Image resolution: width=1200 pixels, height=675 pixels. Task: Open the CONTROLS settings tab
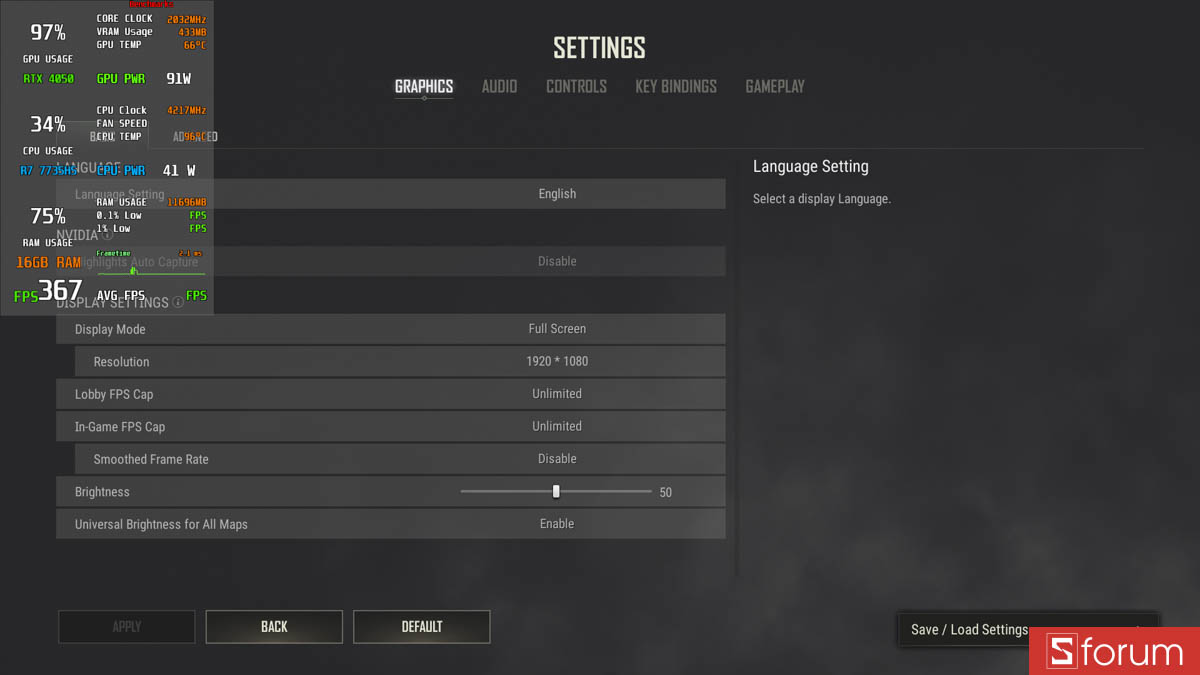[x=576, y=86]
